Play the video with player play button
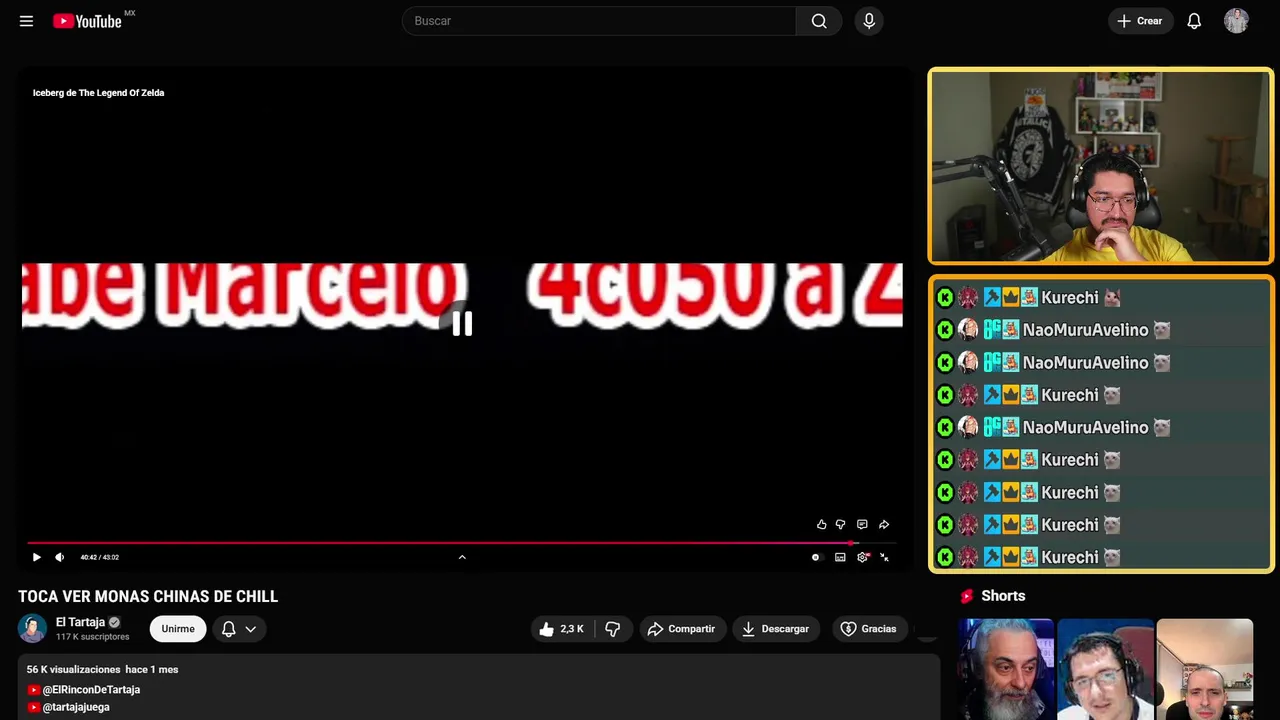The height and width of the screenshot is (720, 1280). pos(37,557)
